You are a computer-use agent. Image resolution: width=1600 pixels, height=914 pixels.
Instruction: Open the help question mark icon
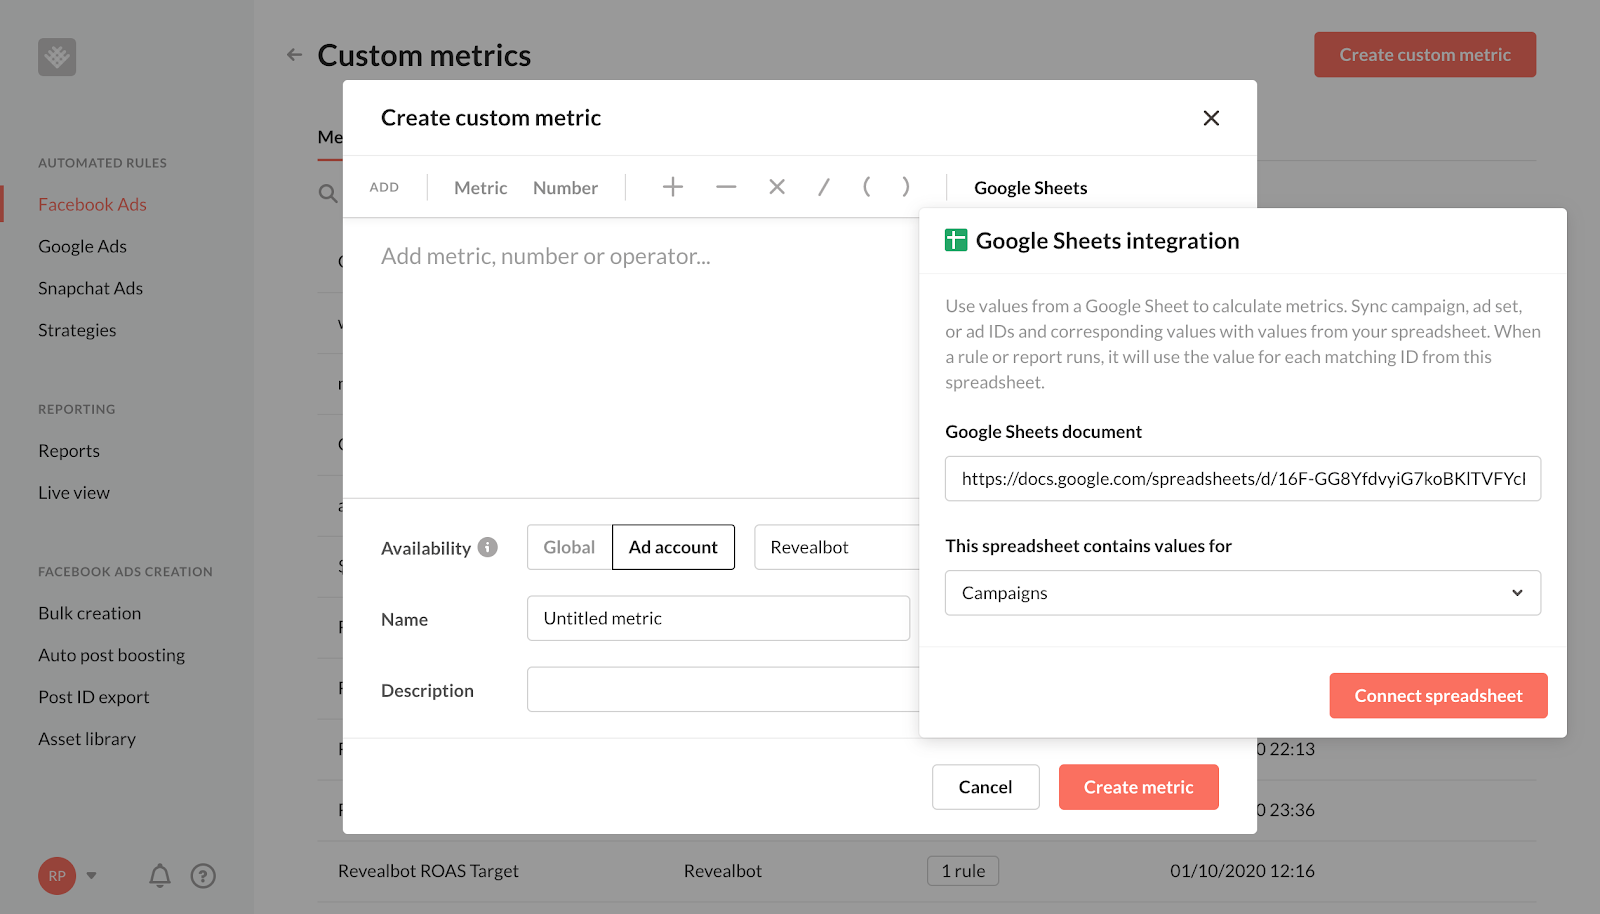[203, 876]
